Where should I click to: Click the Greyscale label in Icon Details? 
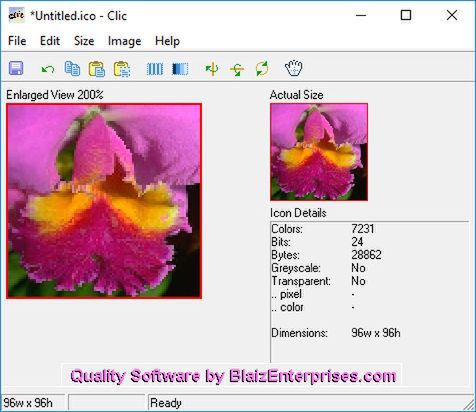(x=296, y=268)
